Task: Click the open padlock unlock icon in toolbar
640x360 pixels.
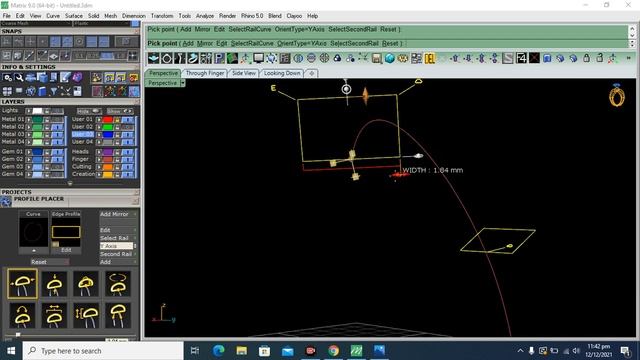Action: pos(600,58)
